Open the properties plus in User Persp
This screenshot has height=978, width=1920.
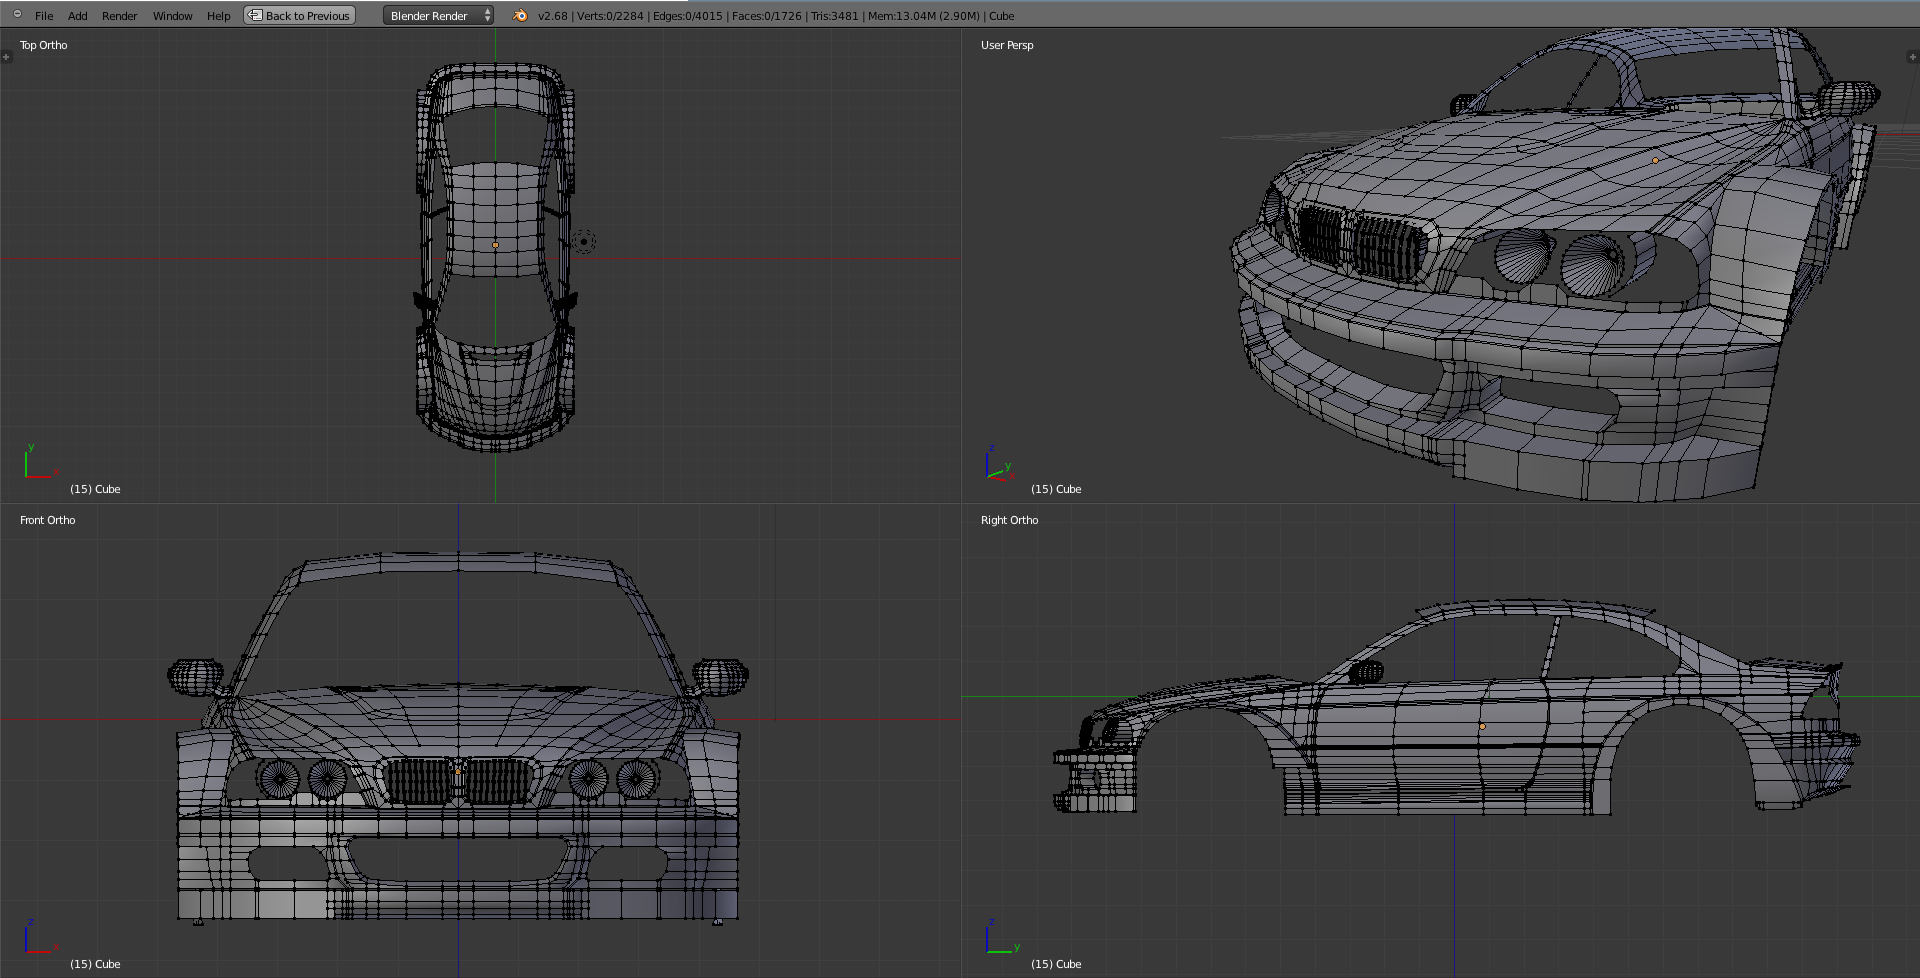1913,57
